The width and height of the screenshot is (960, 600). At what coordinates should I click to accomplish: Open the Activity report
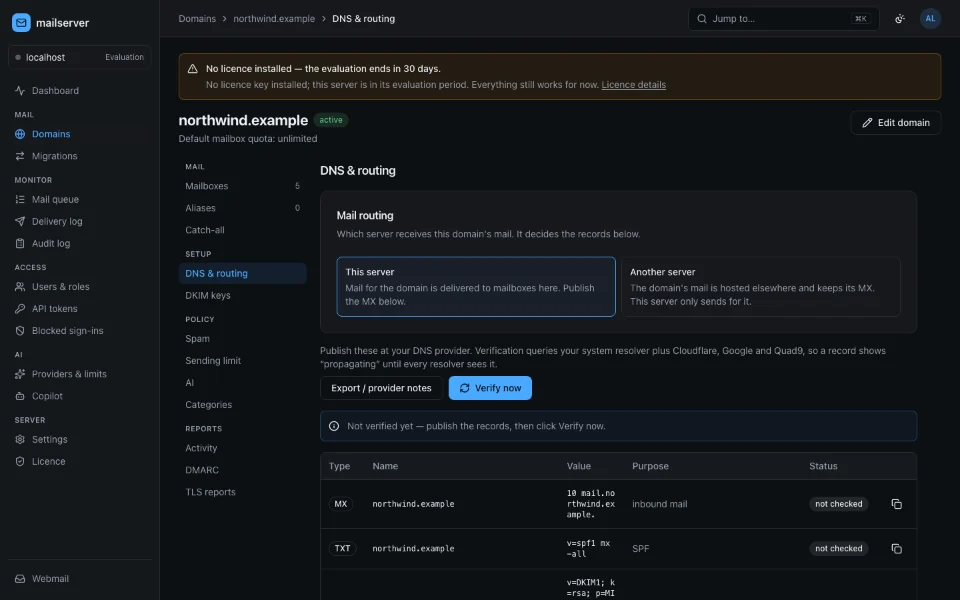(x=242, y=449)
